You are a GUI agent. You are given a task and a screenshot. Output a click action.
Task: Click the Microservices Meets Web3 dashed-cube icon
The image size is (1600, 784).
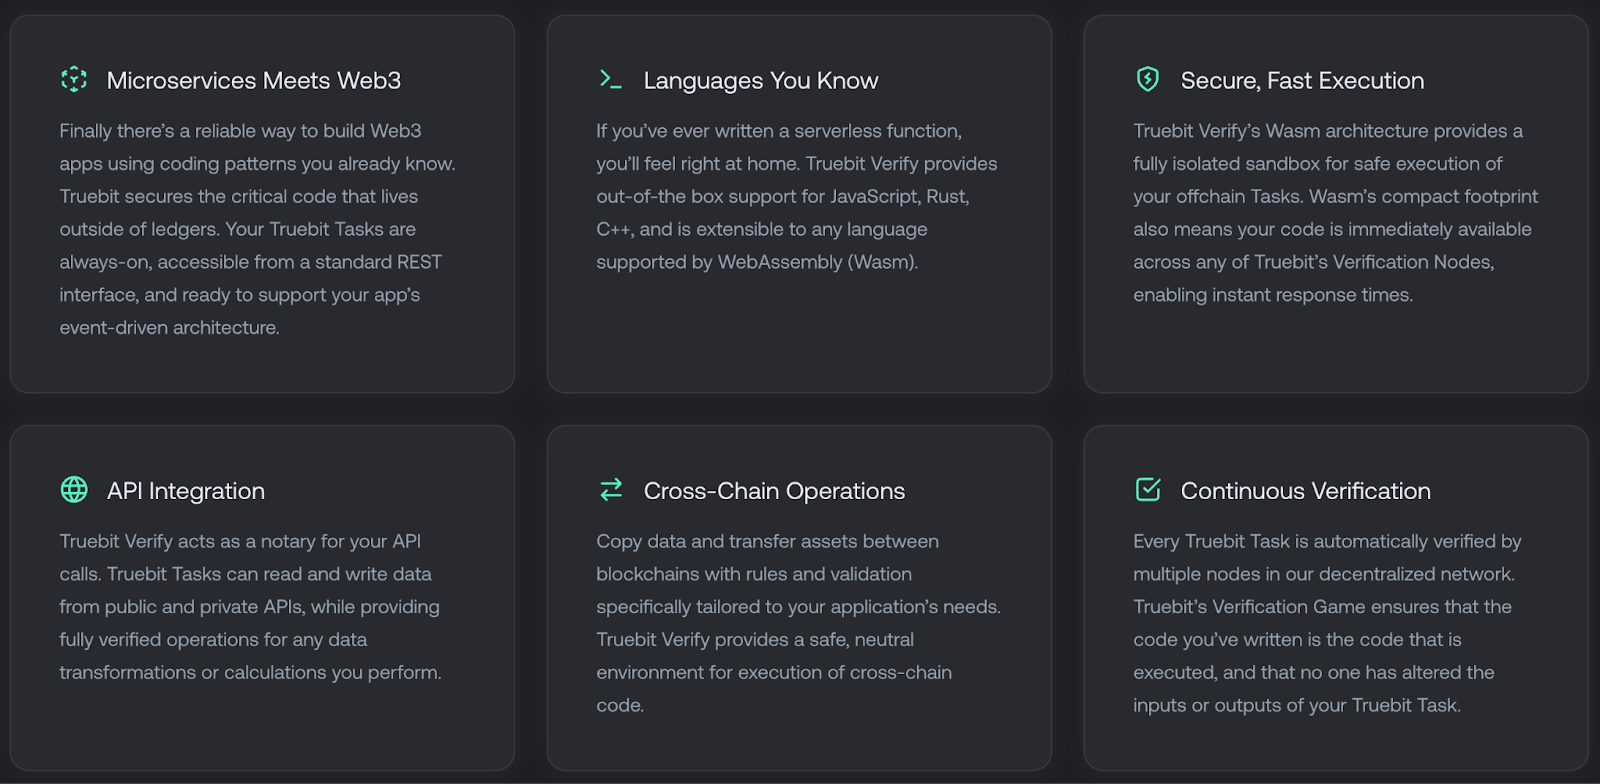click(x=74, y=79)
